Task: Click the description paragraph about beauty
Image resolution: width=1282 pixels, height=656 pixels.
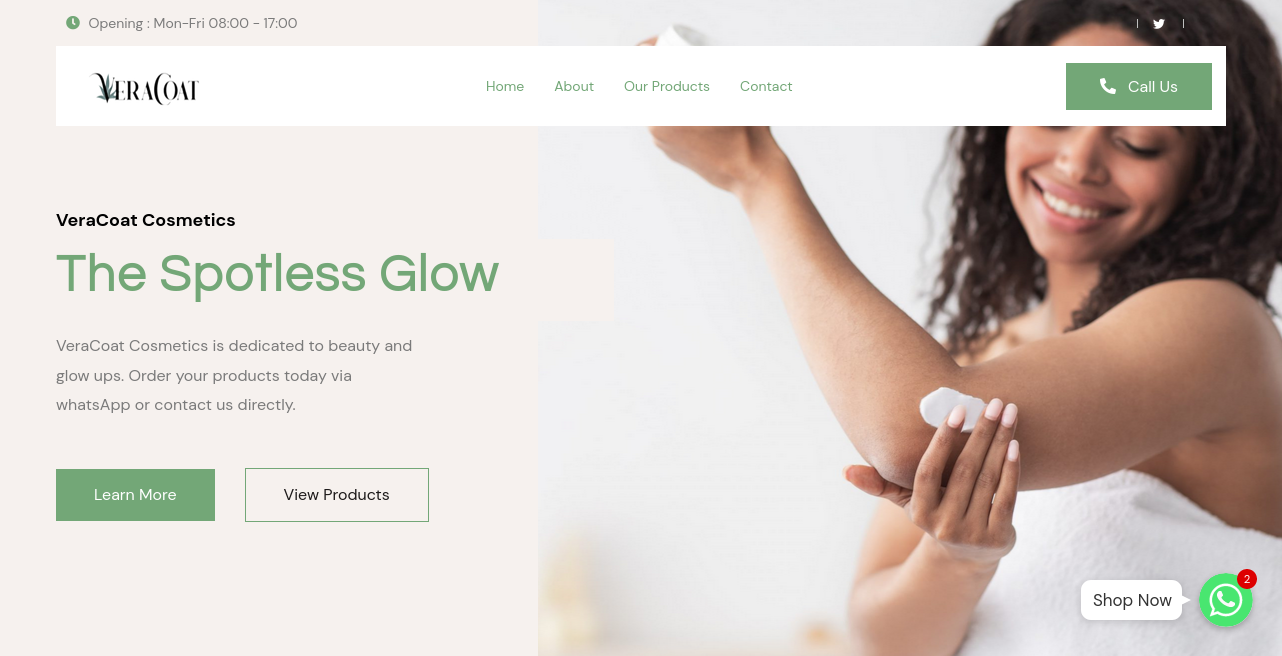Action: [x=234, y=375]
